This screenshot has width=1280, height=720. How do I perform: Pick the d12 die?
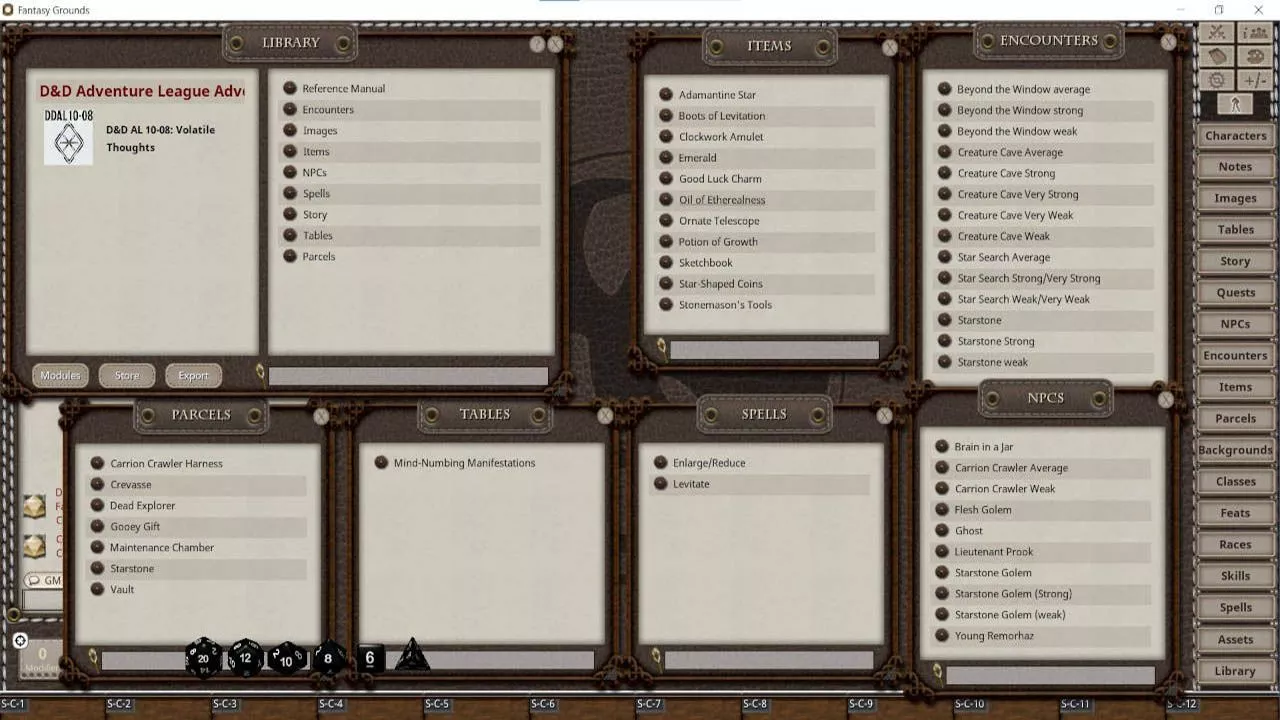245,658
